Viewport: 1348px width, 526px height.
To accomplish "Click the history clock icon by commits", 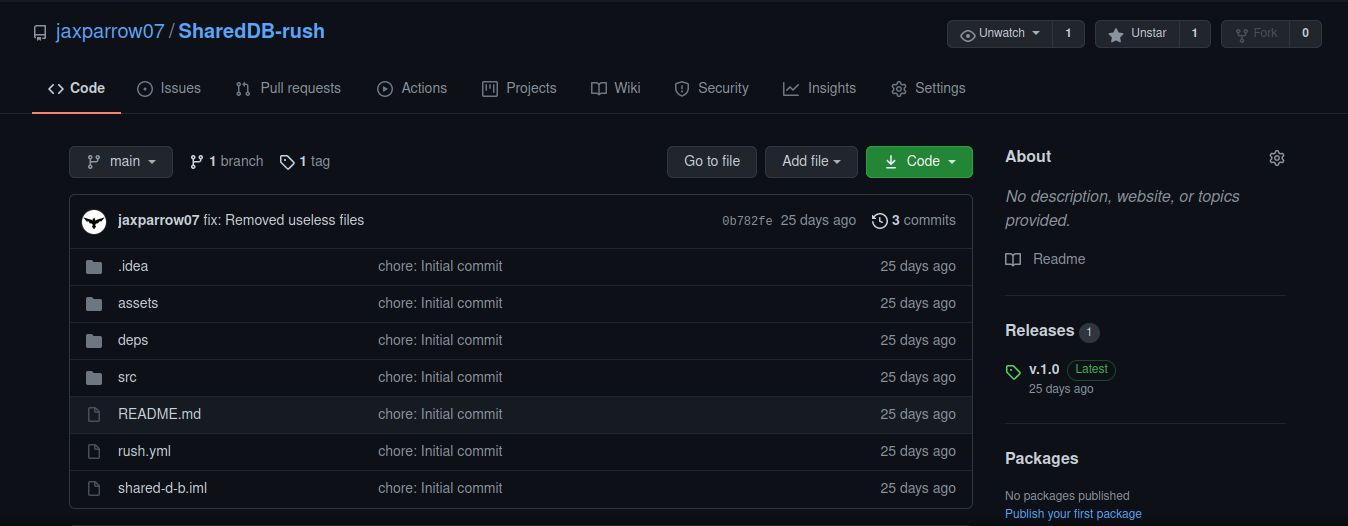I will (879, 220).
